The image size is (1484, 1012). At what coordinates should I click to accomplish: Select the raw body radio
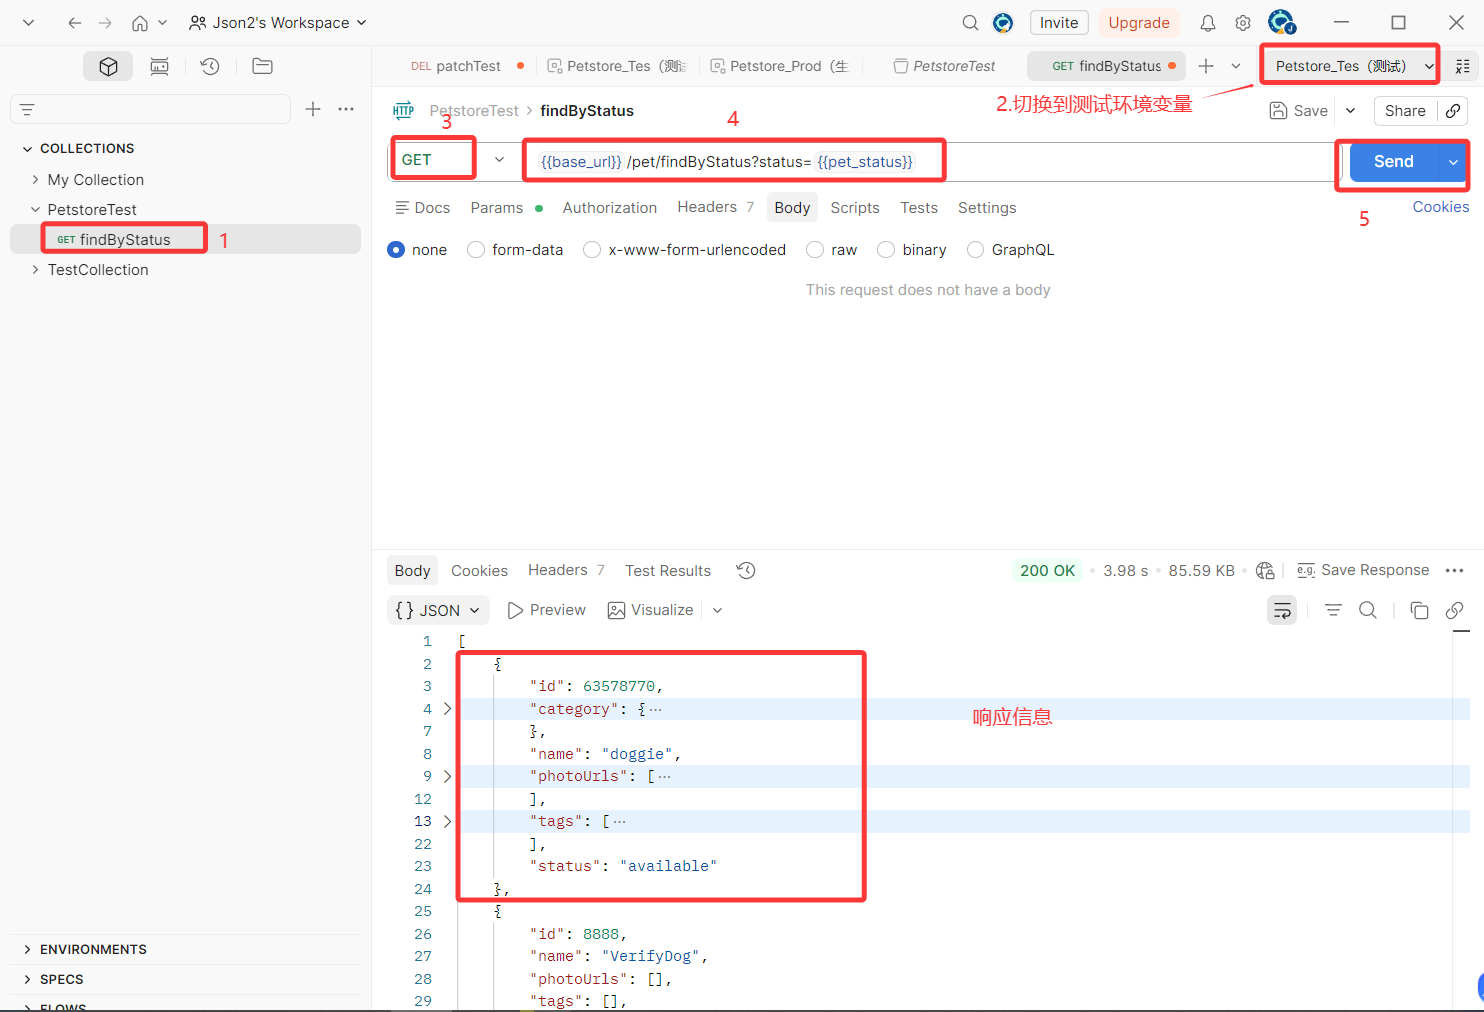[x=815, y=250]
